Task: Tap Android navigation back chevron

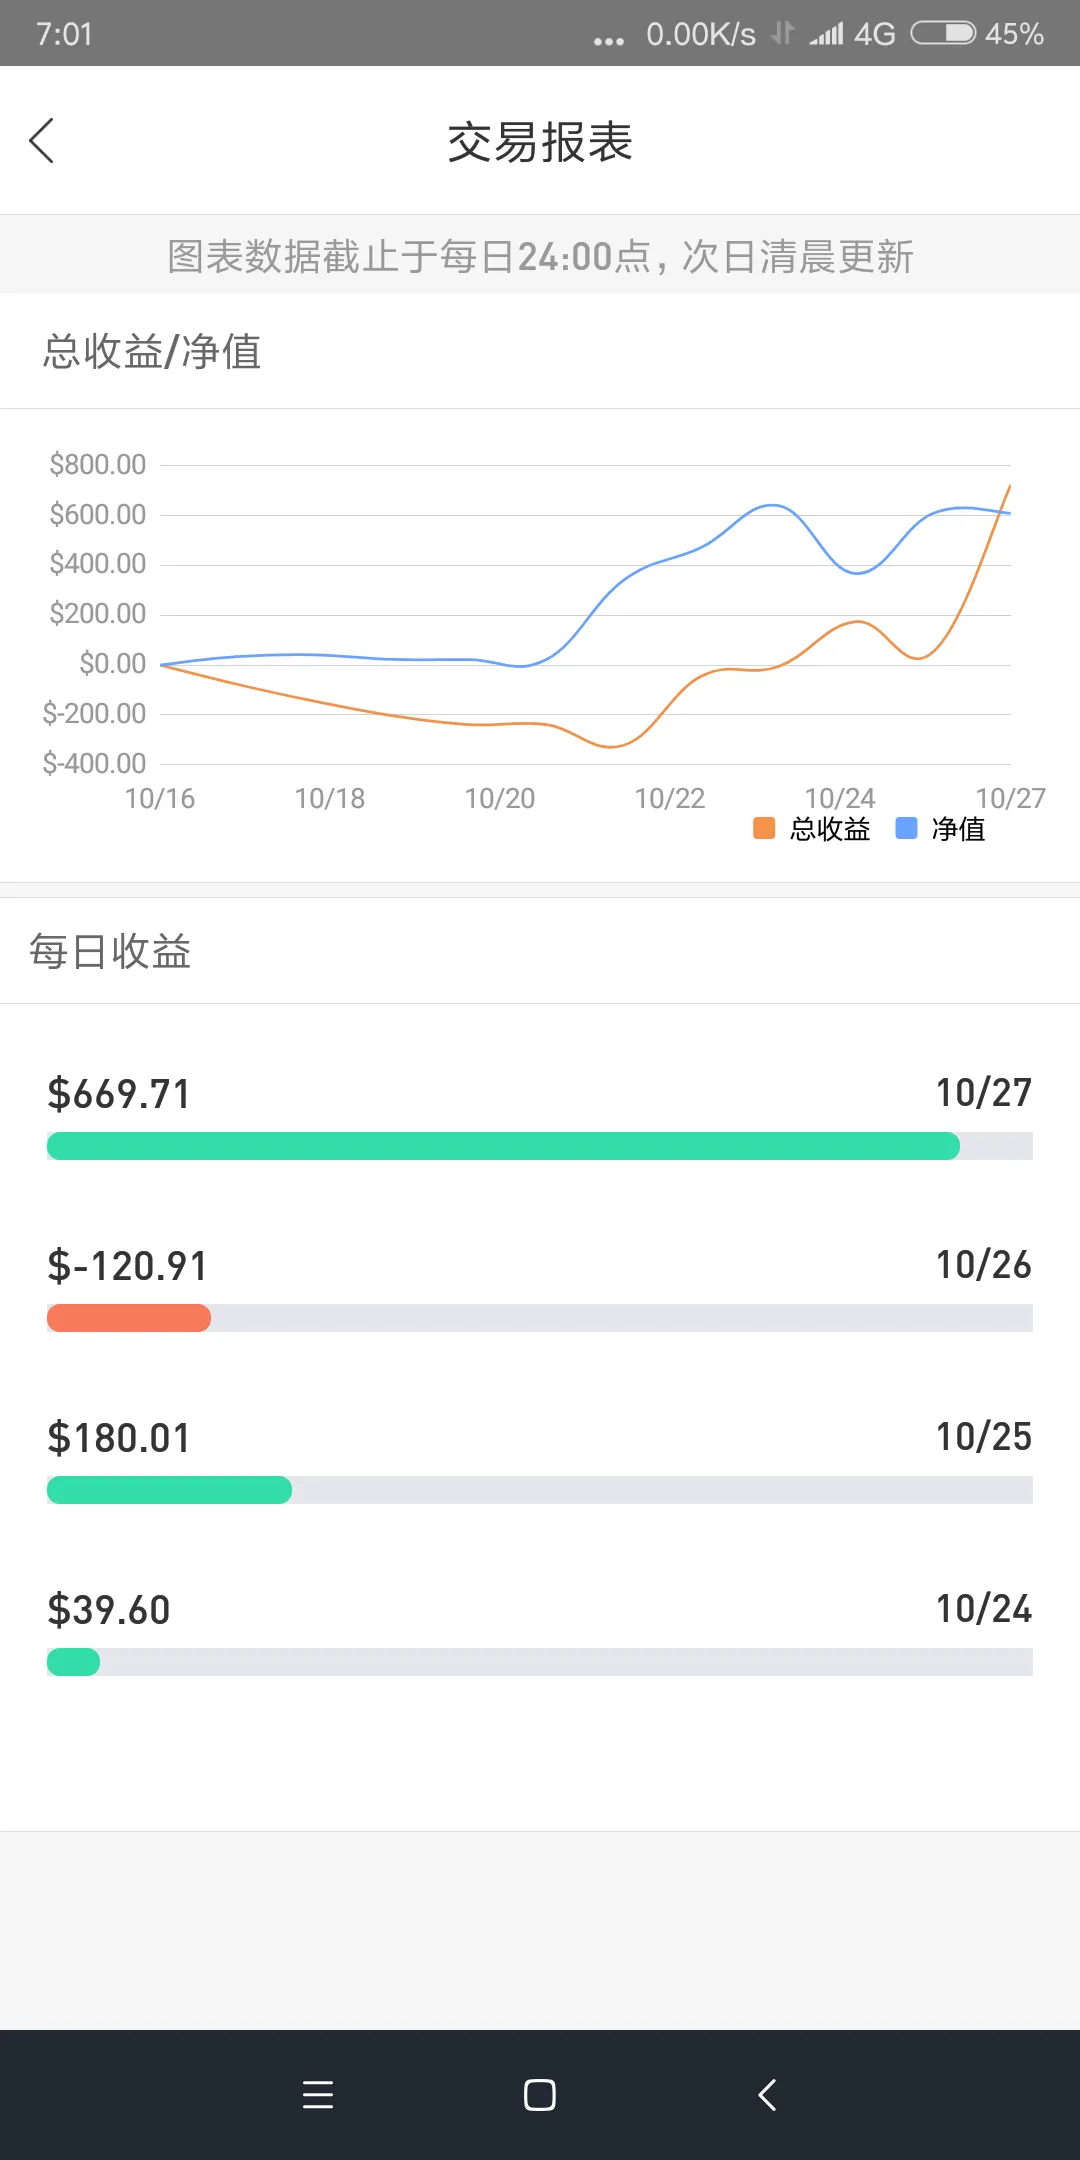Action: [767, 2095]
